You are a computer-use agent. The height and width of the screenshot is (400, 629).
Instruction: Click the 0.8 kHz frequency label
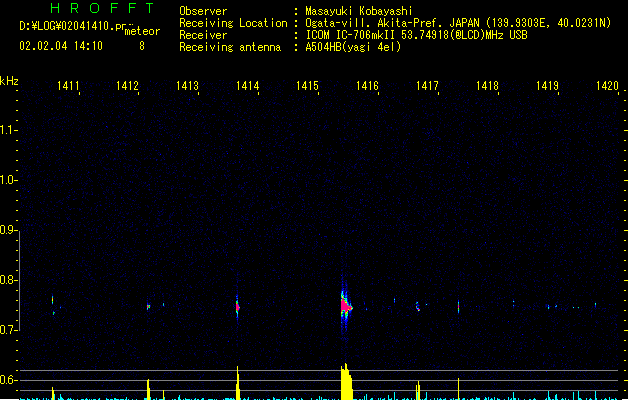click(x=8, y=280)
